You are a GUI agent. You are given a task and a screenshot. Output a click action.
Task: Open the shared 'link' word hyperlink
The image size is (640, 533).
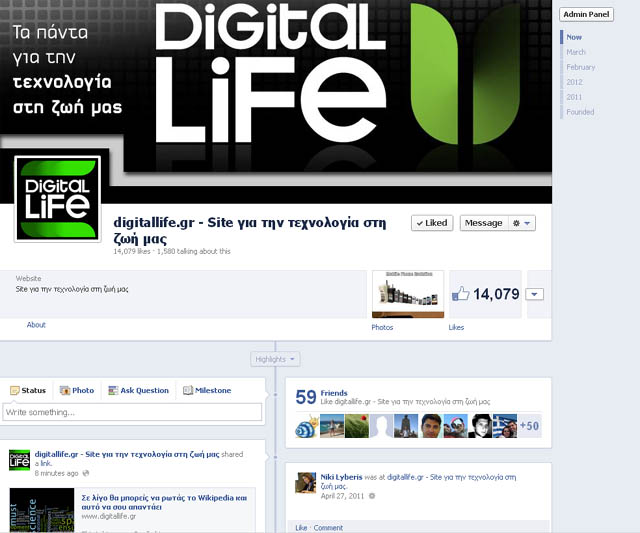point(46,464)
